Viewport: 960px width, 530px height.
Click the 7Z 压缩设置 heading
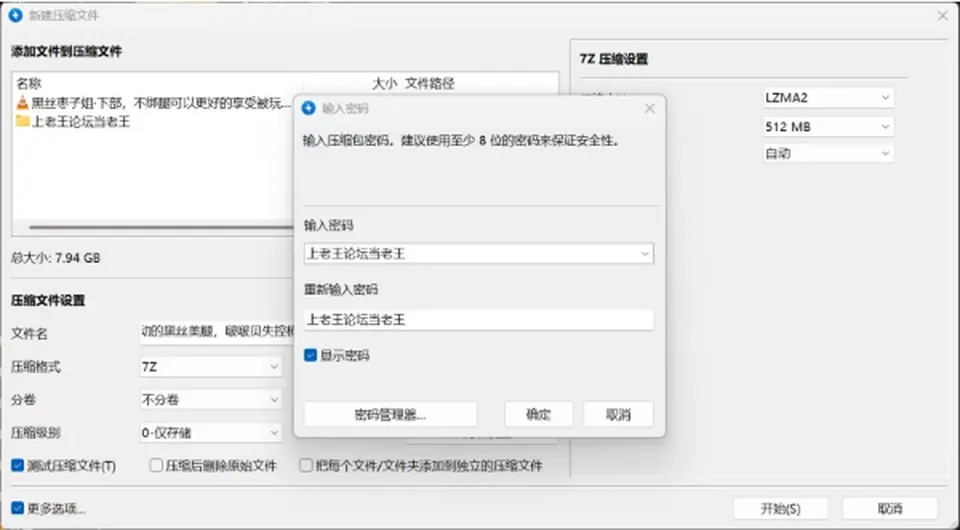pyautogui.click(x=613, y=59)
